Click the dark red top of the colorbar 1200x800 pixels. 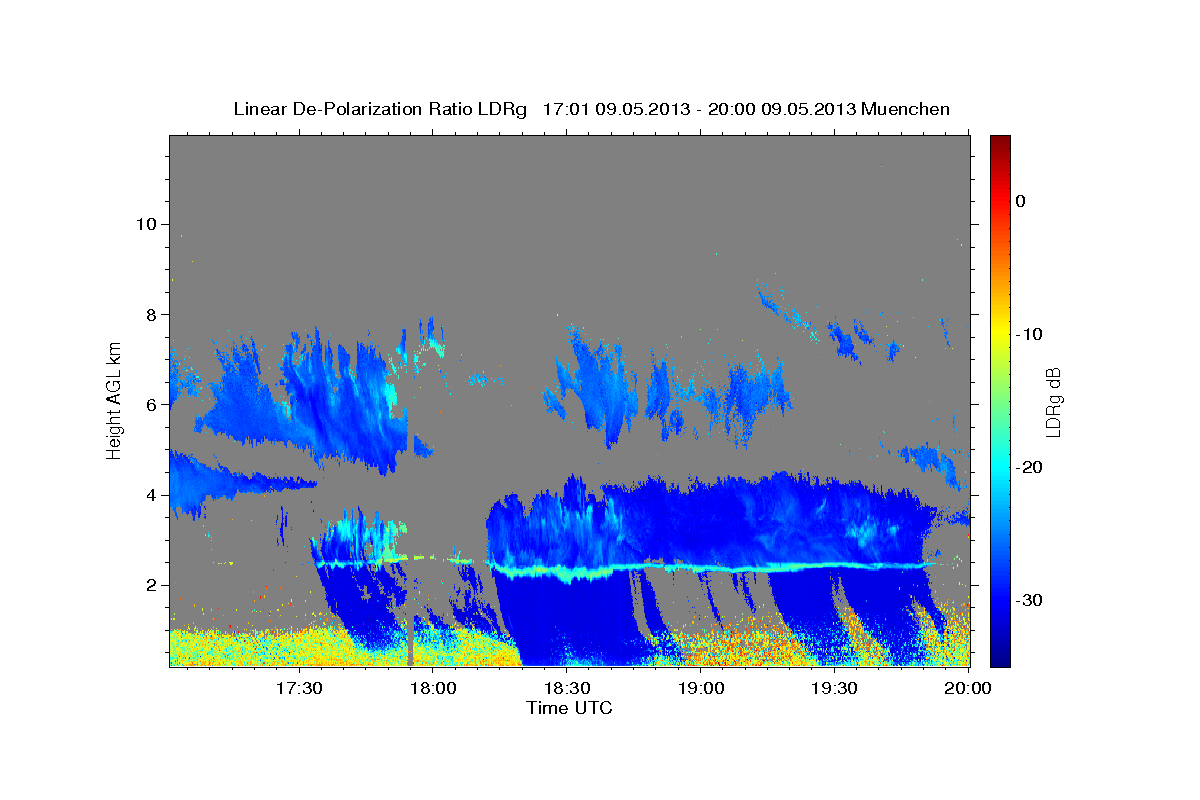(x=1000, y=142)
